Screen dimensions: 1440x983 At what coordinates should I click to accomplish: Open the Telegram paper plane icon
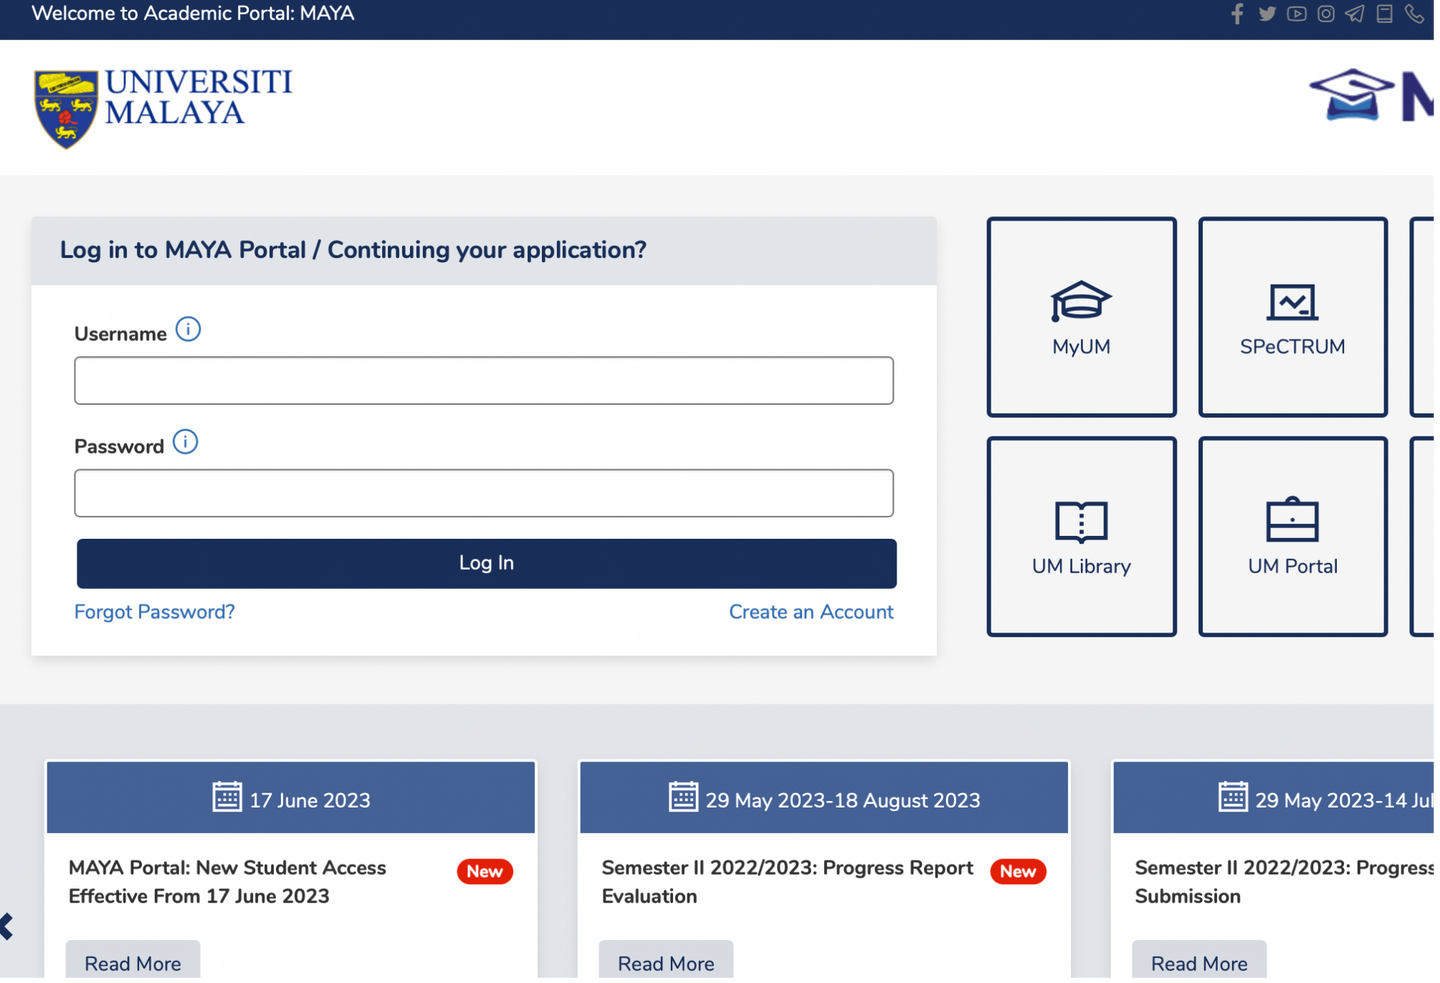[1355, 14]
